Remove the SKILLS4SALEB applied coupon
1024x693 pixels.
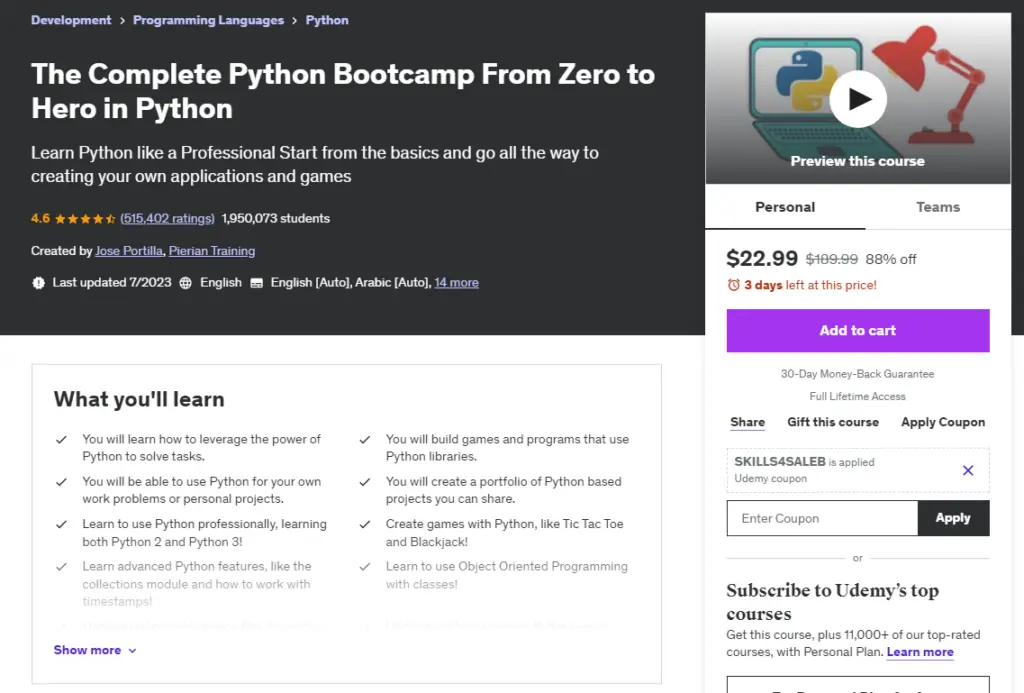coord(967,470)
